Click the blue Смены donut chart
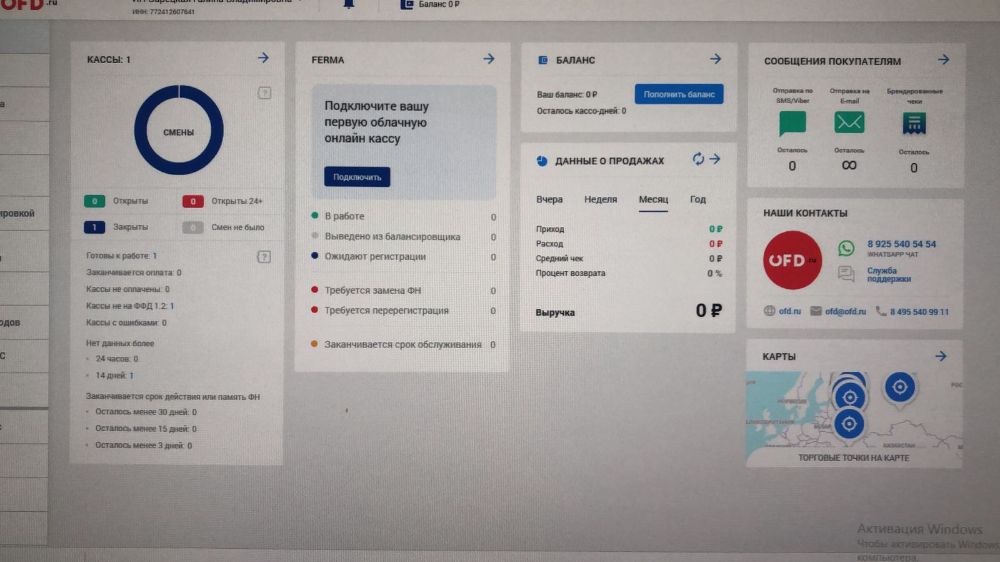 178,131
